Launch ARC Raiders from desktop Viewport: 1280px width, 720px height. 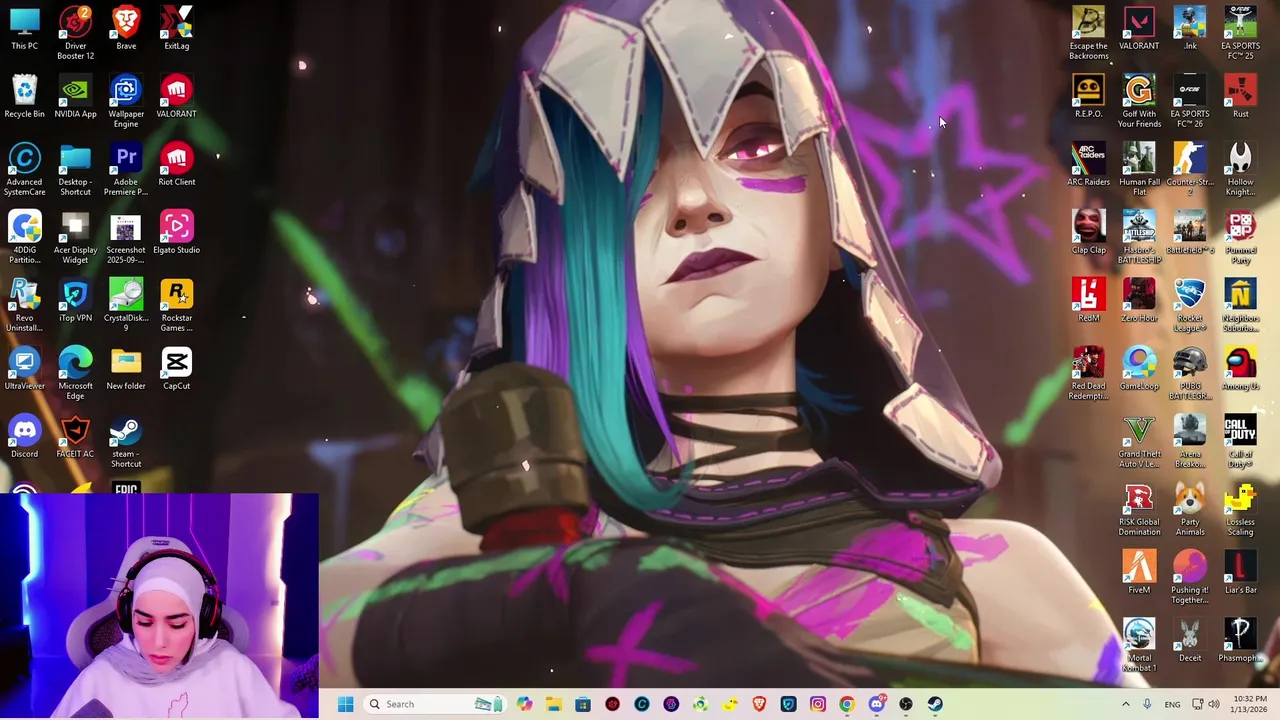1089,164
